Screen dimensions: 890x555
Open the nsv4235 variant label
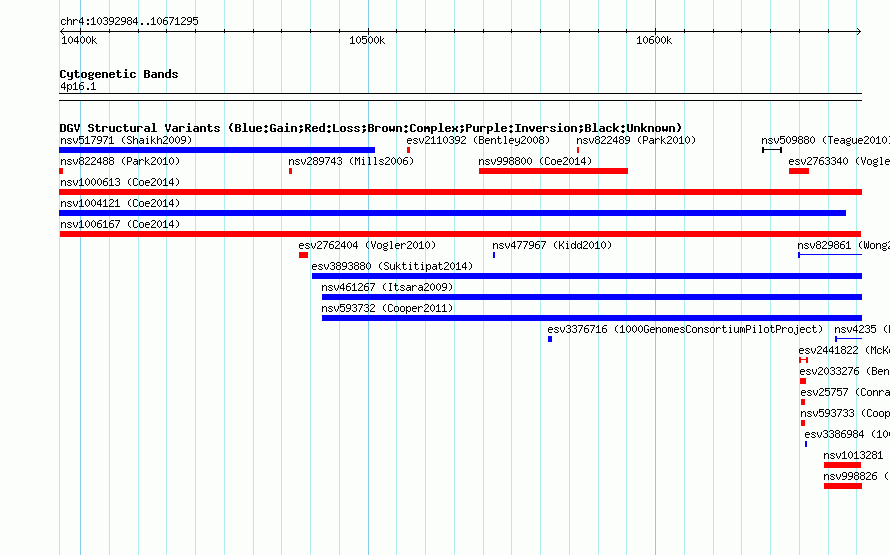[862, 329]
